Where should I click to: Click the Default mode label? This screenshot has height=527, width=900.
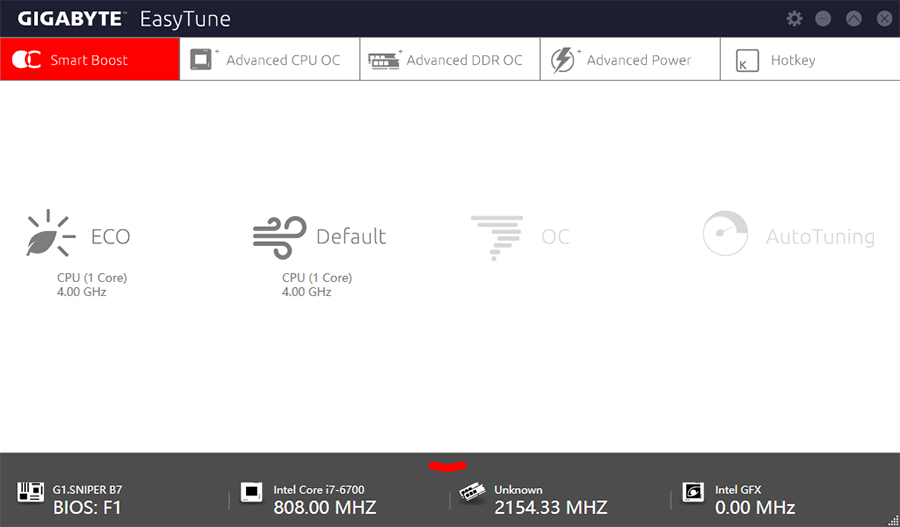point(351,237)
